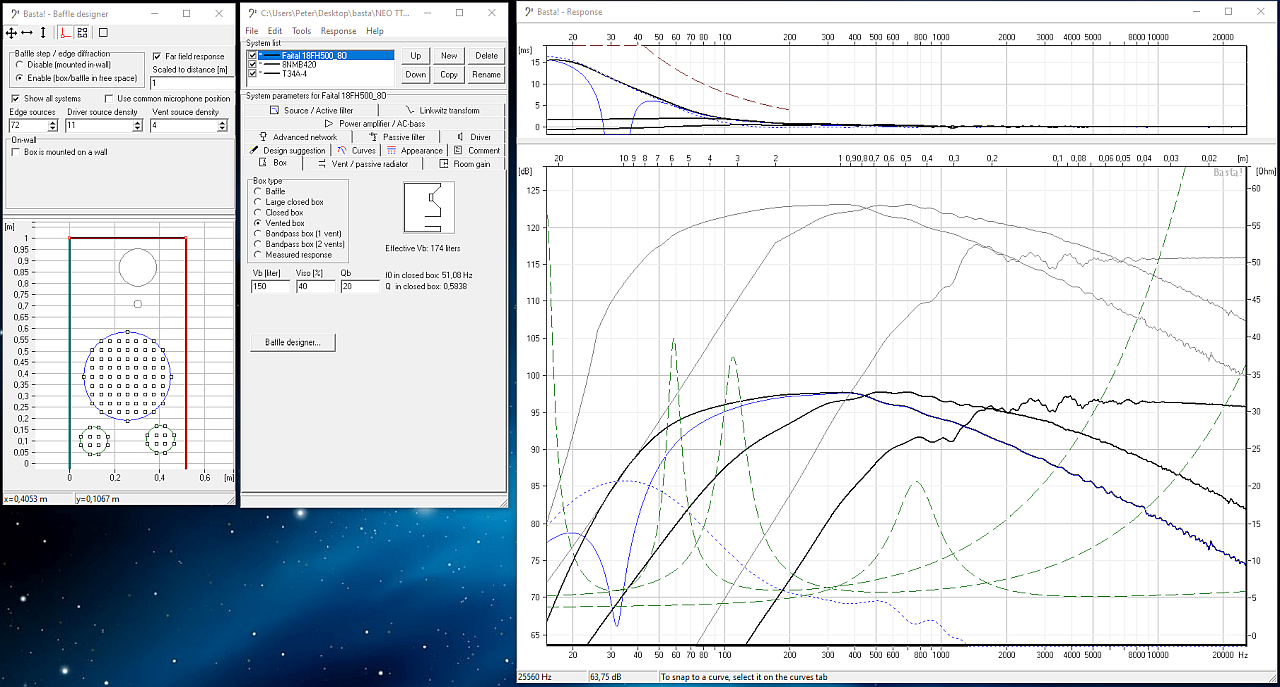Select the vertical-only move arrow tool
The height and width of the screenshot is (687, 1280).
click(43, 33)
